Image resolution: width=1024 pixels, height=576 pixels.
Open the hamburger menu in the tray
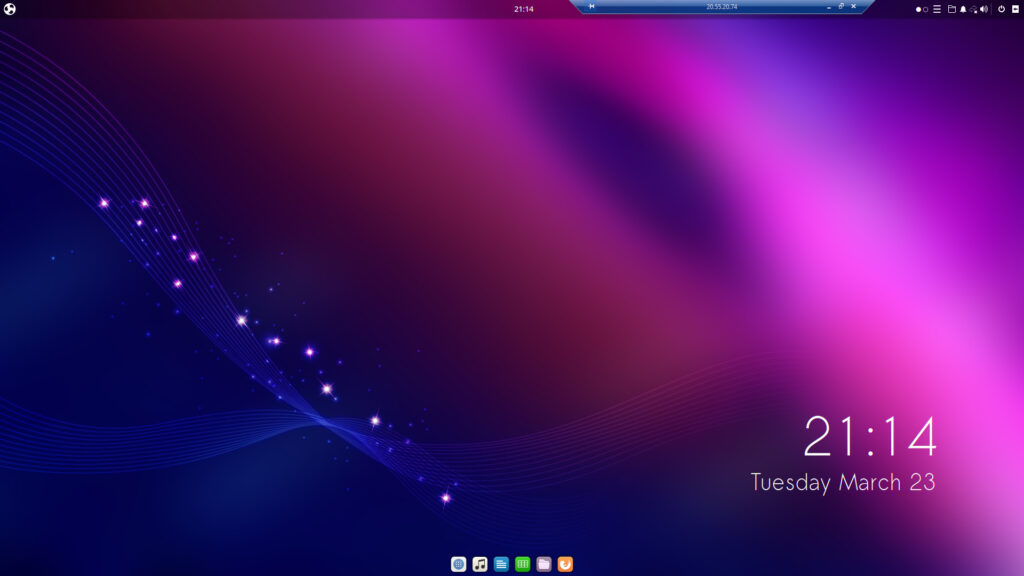pyautogui.click(x=937, y=7)
